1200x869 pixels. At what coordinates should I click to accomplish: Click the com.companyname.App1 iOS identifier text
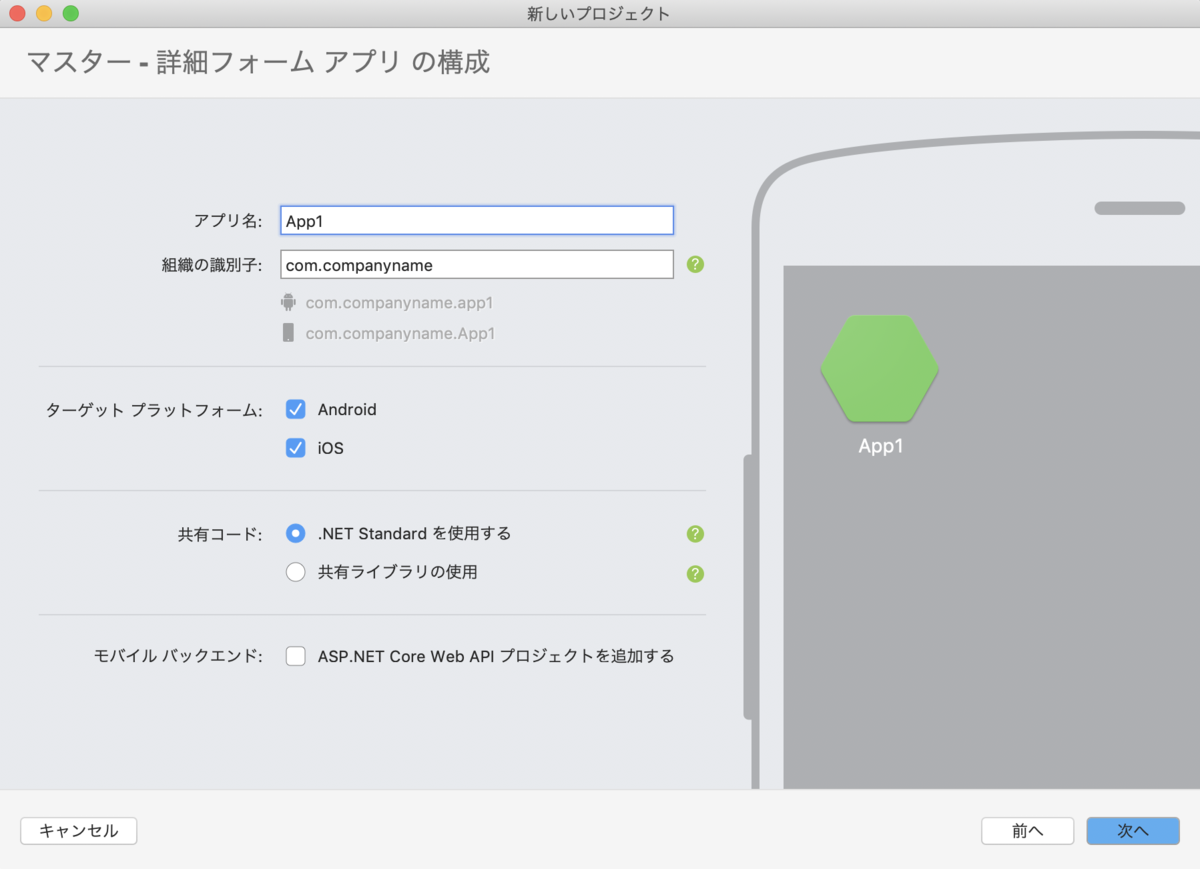400,334
